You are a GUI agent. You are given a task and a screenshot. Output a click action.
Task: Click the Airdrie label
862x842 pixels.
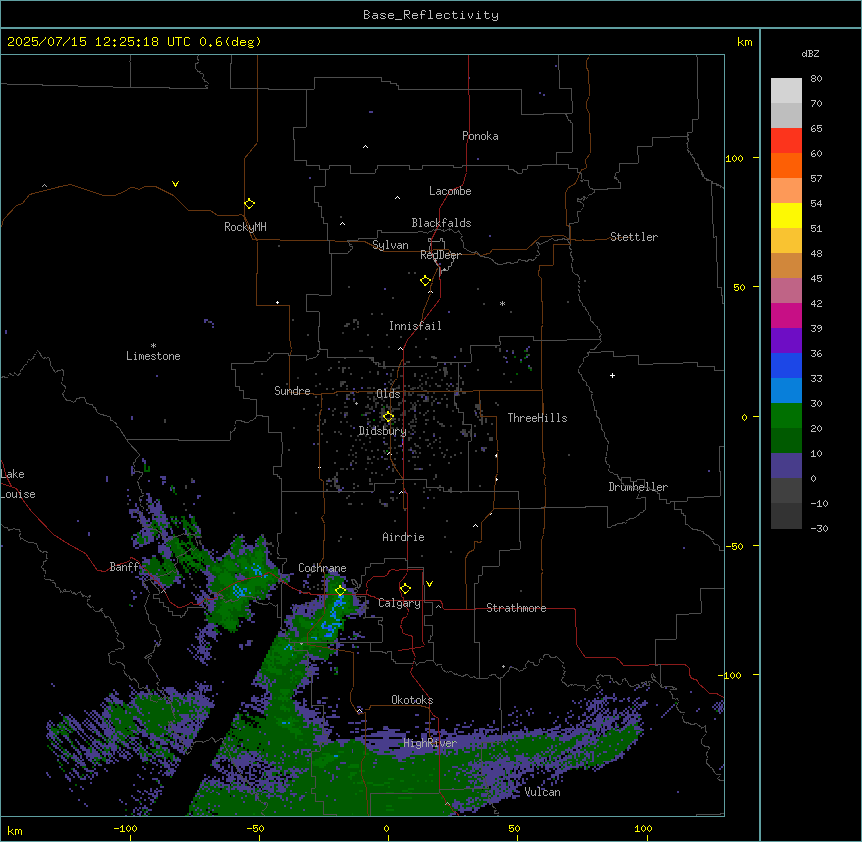click(403, 537)
